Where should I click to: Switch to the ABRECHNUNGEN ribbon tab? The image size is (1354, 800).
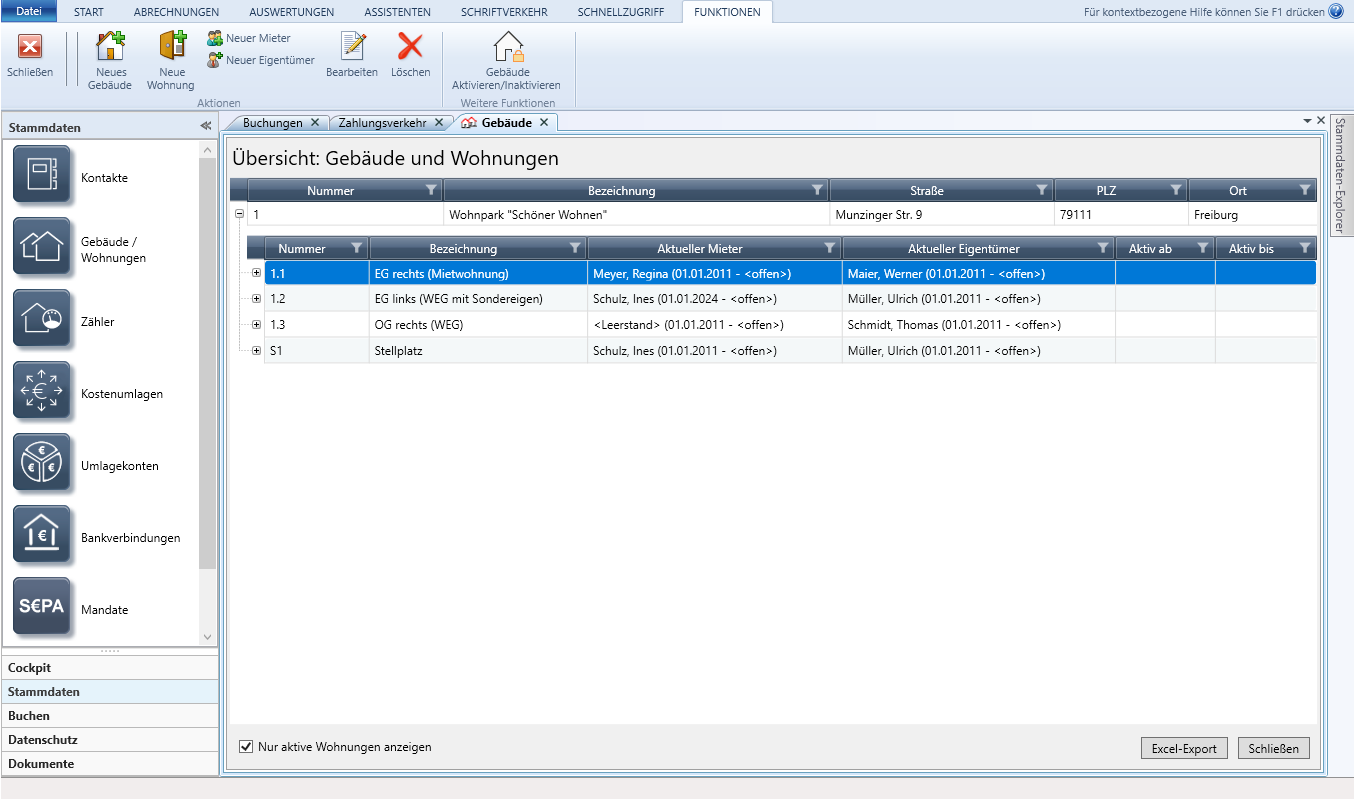(x=176, y=12)
